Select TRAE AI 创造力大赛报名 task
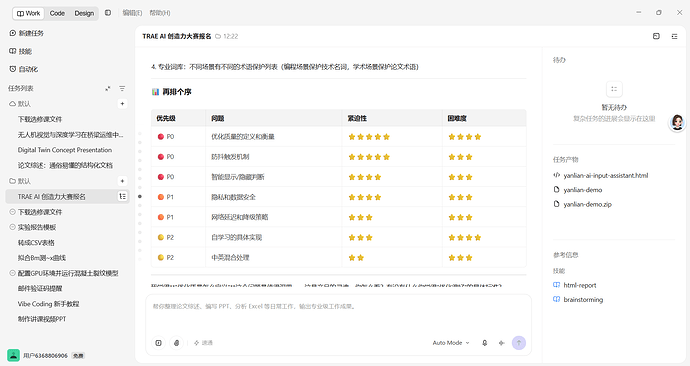Image resolution: width=690 pixels, height=366 pixels. [67, 197]
